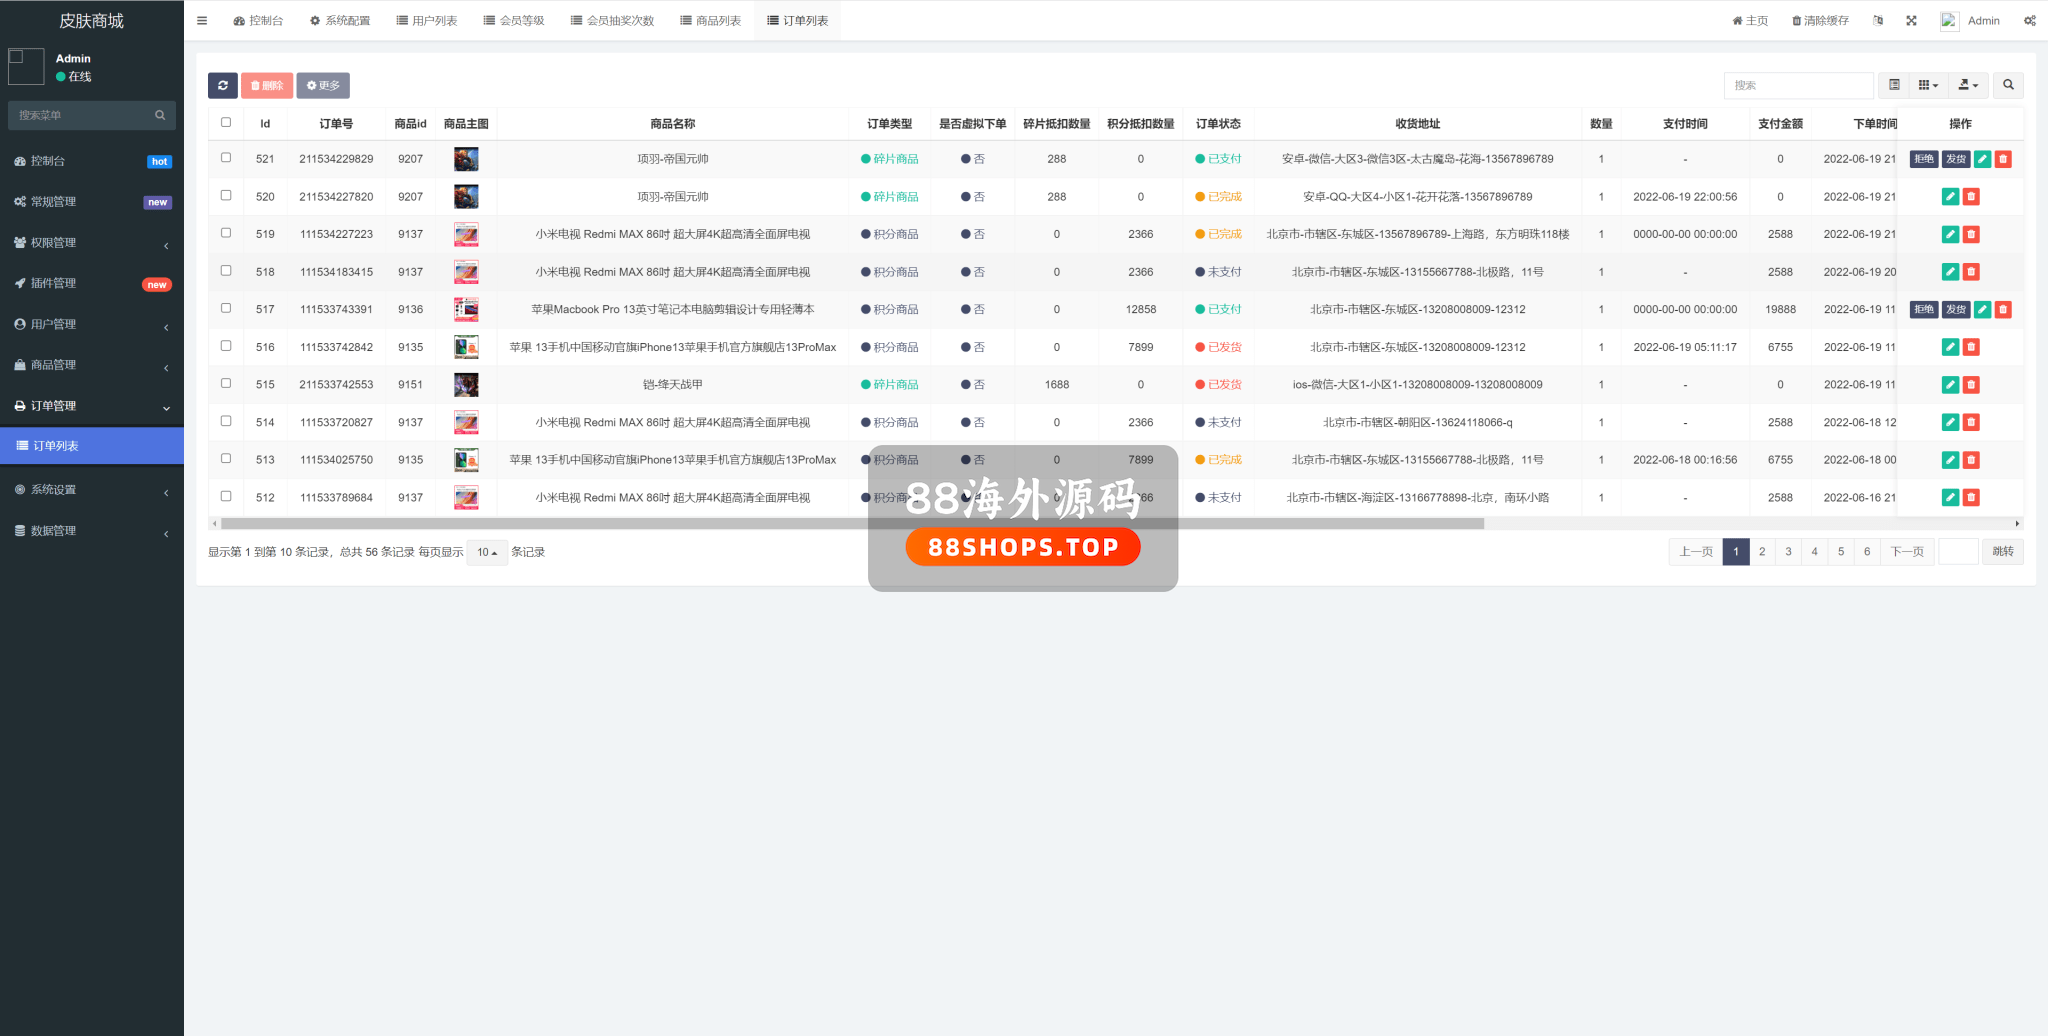Open the columns visibility dropdown
Image resolution: width=2048 pixels, height=1036 pixels.
[x=1928, y=86]
